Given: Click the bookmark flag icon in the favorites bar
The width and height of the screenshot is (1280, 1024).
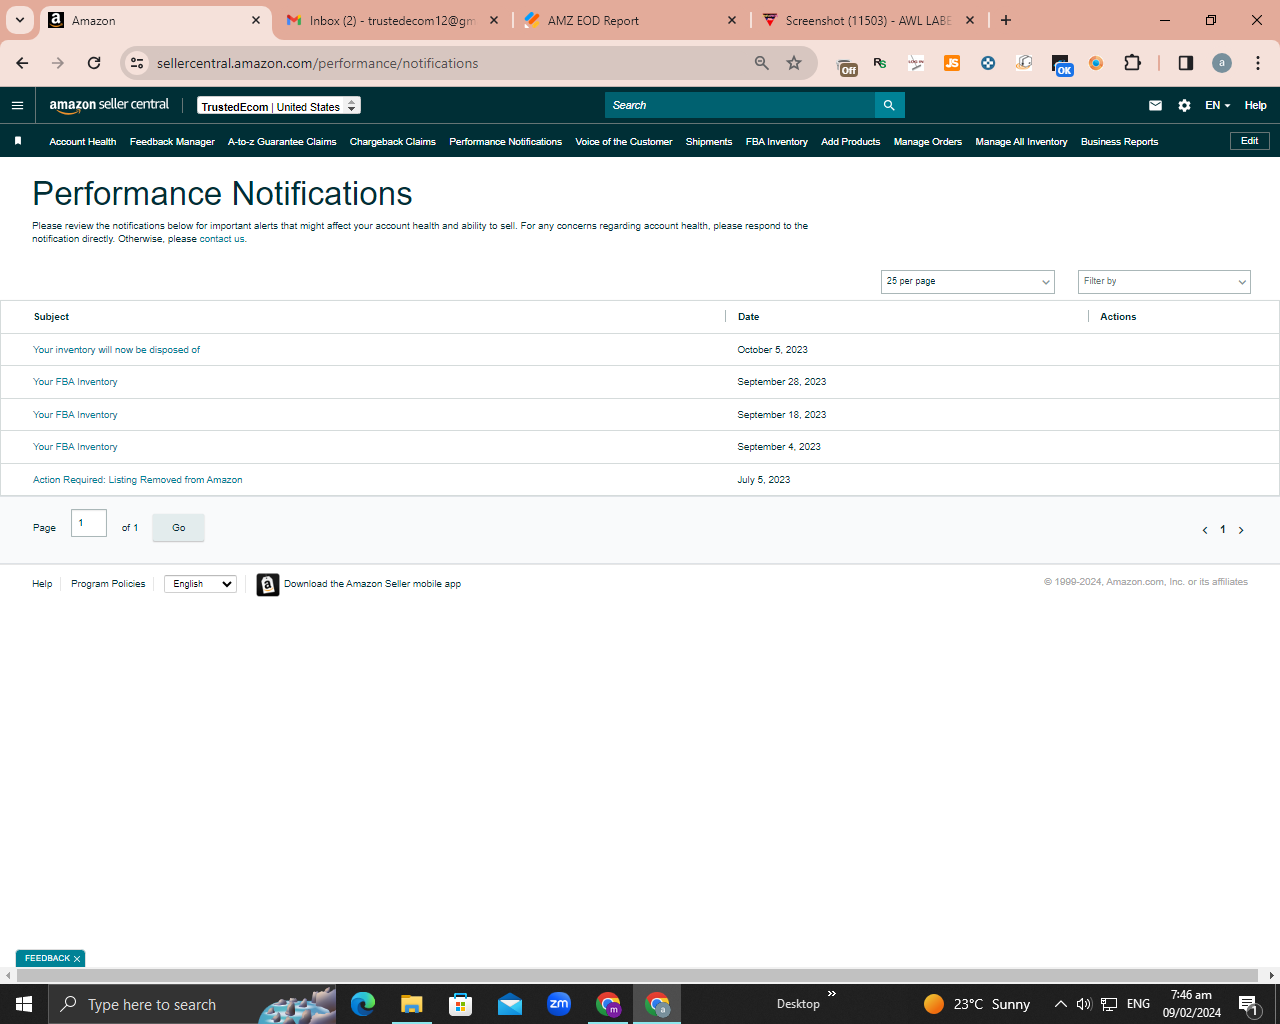Looking at the screenshot, I should coord(18,141).
